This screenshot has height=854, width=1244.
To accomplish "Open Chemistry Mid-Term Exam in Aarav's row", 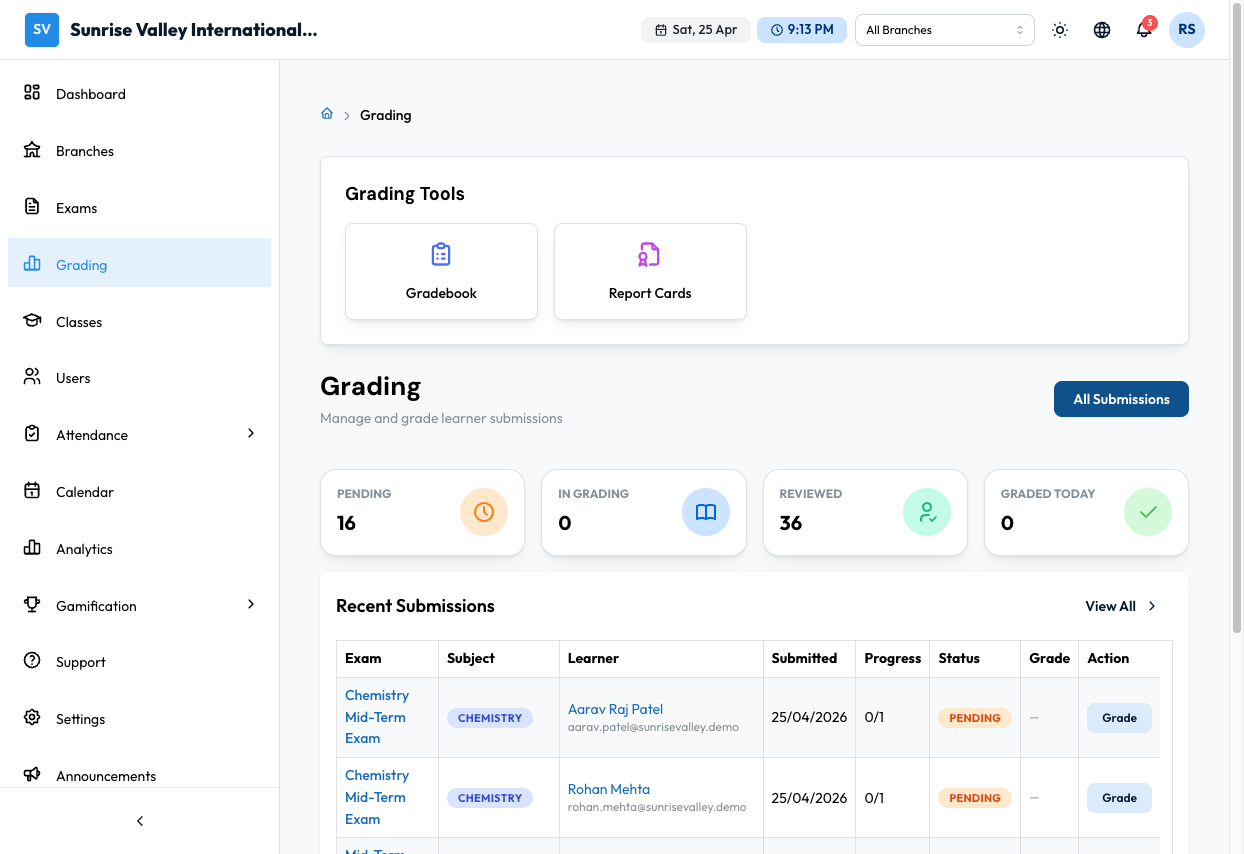I will (377, 717).
